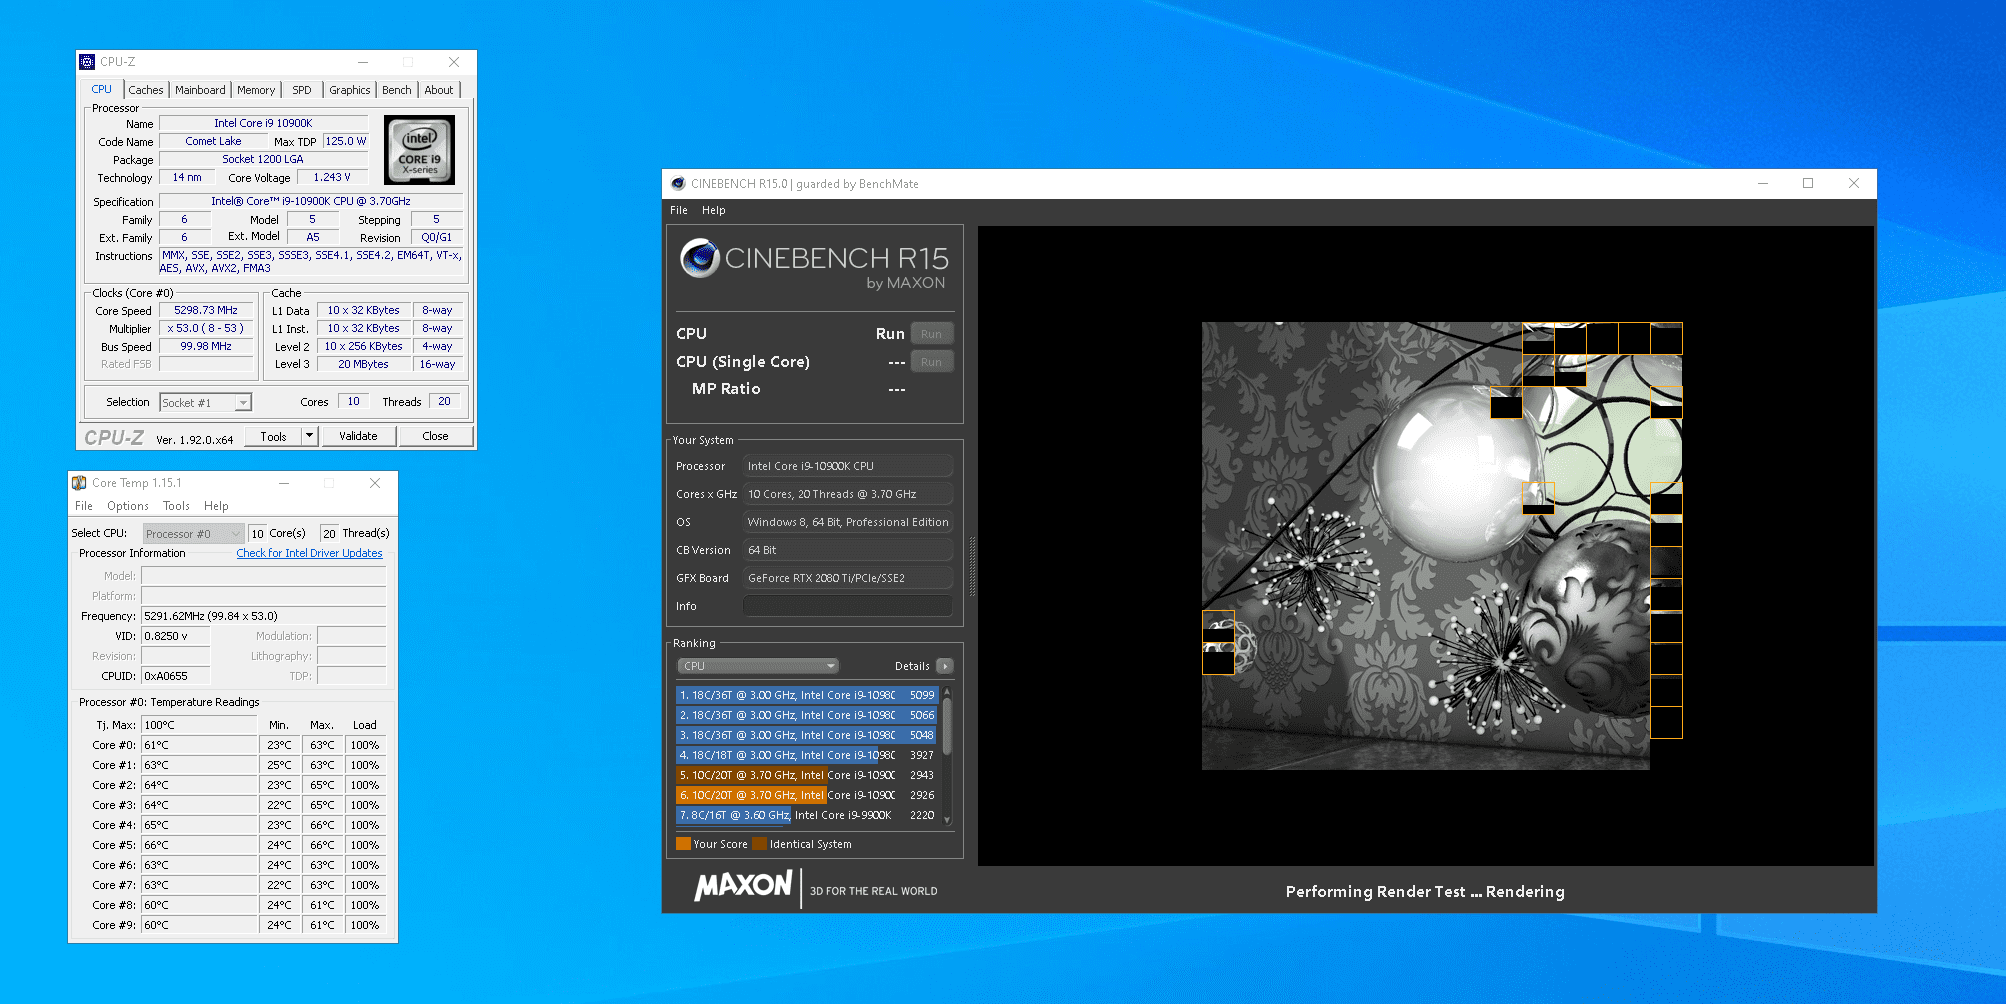Select ranking row 5 scoring 2943
This screenshot has width=2006, height=1004.
[807, 775]
